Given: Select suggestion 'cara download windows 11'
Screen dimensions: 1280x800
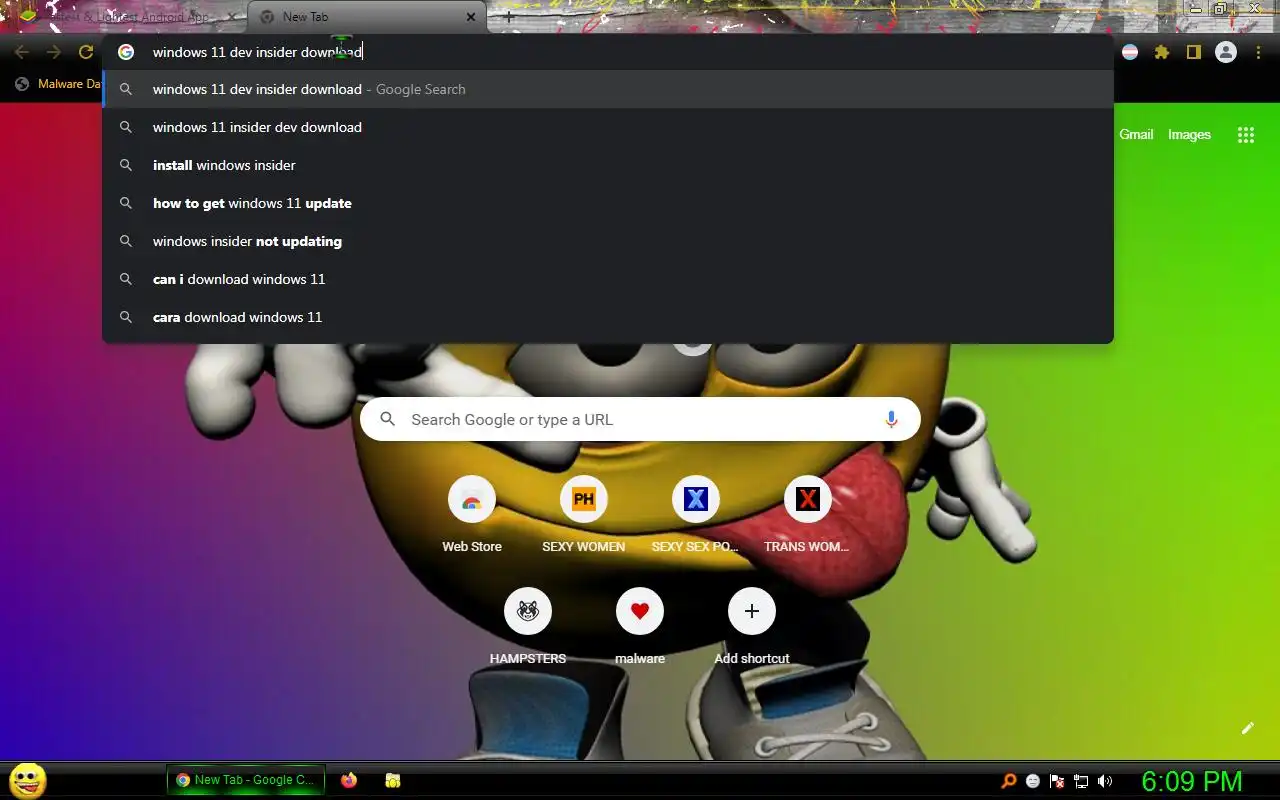Looking at the screenshot, I should (608, 317).
